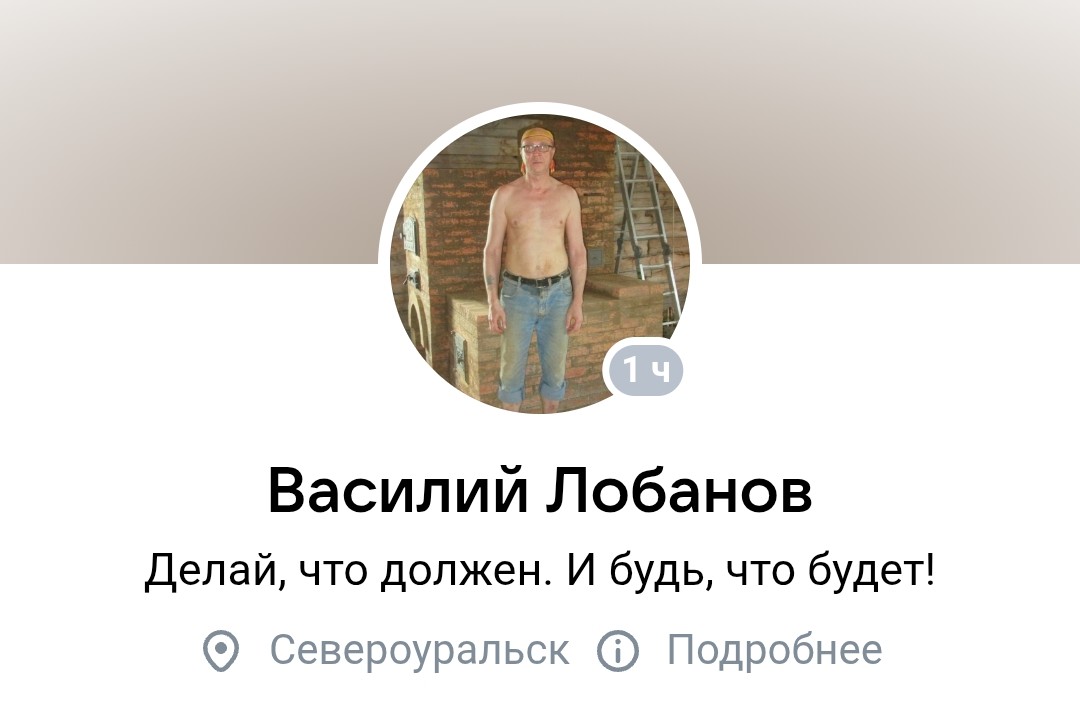Open the circular profile photo
1080x719 pixels.
tap(540, 263)
